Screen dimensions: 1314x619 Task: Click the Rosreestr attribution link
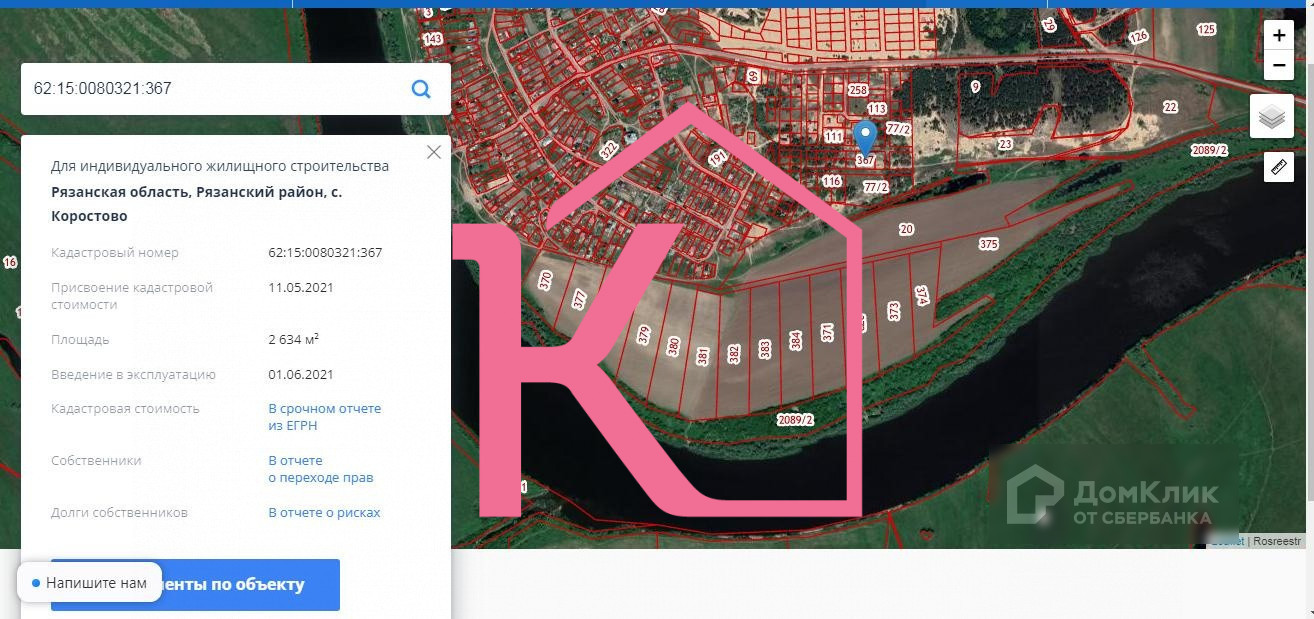coord(1278,541)
